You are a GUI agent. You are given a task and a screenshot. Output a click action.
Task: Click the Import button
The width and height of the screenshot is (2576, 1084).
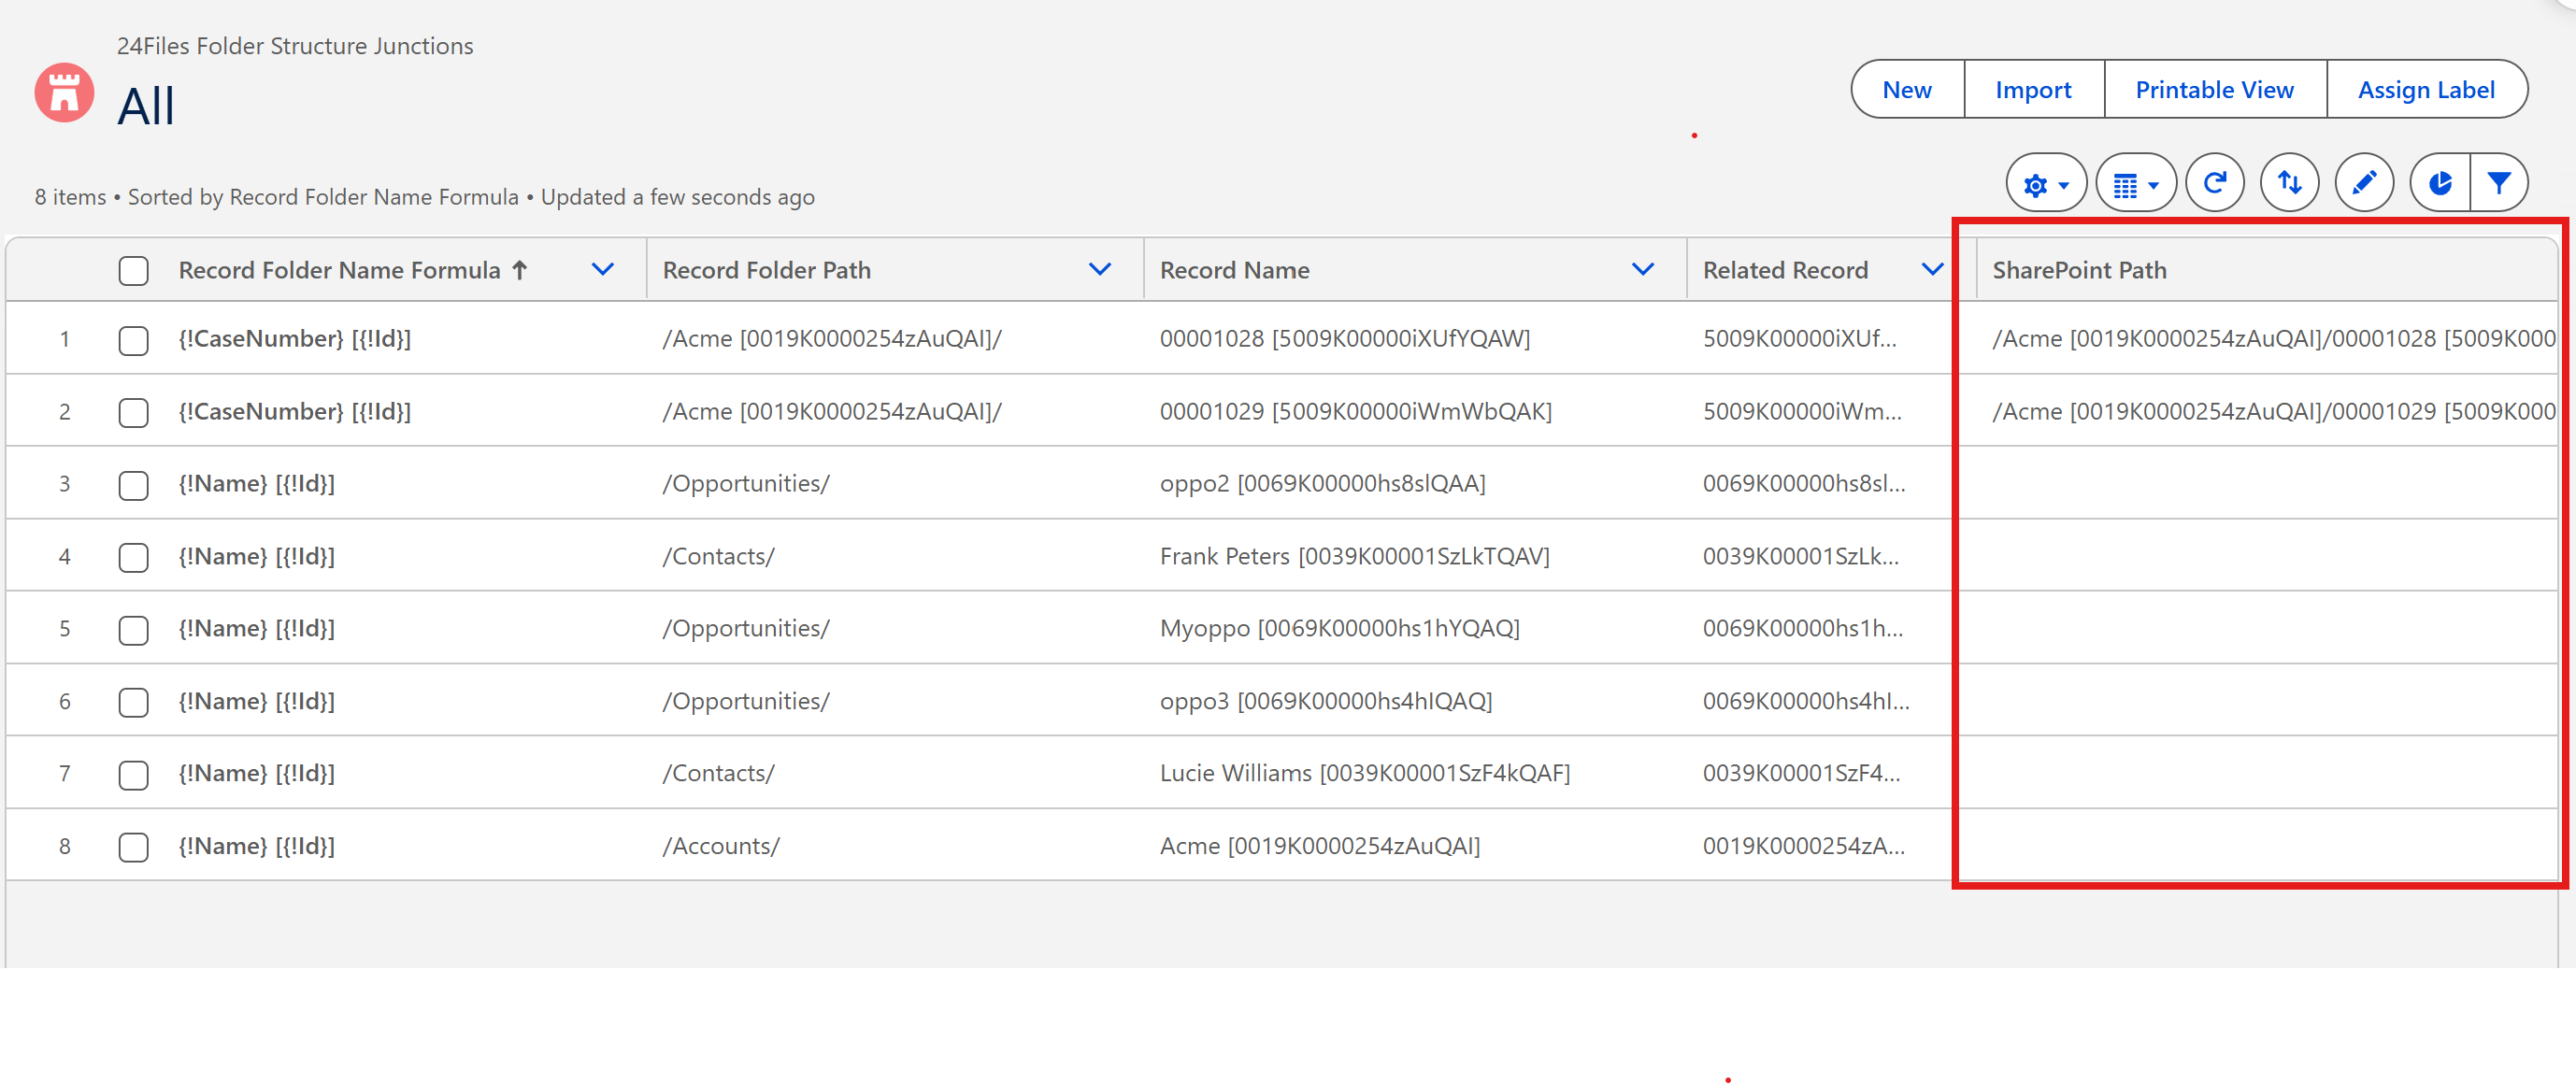(2033, 90)
